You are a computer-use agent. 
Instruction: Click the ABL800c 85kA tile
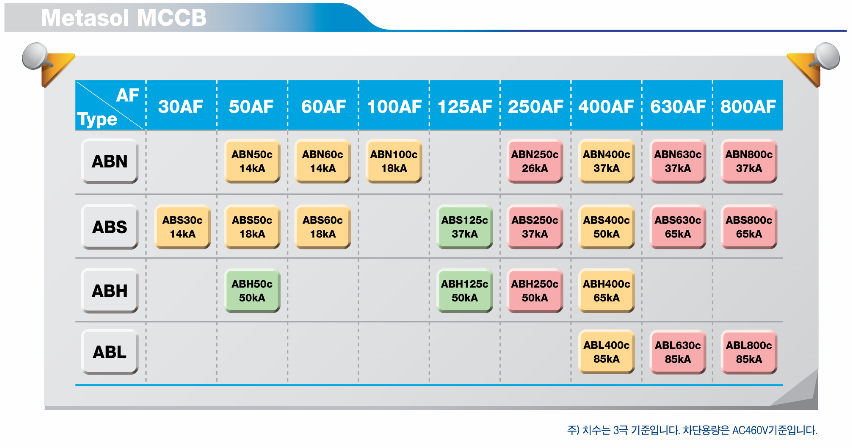click(749, 352)
